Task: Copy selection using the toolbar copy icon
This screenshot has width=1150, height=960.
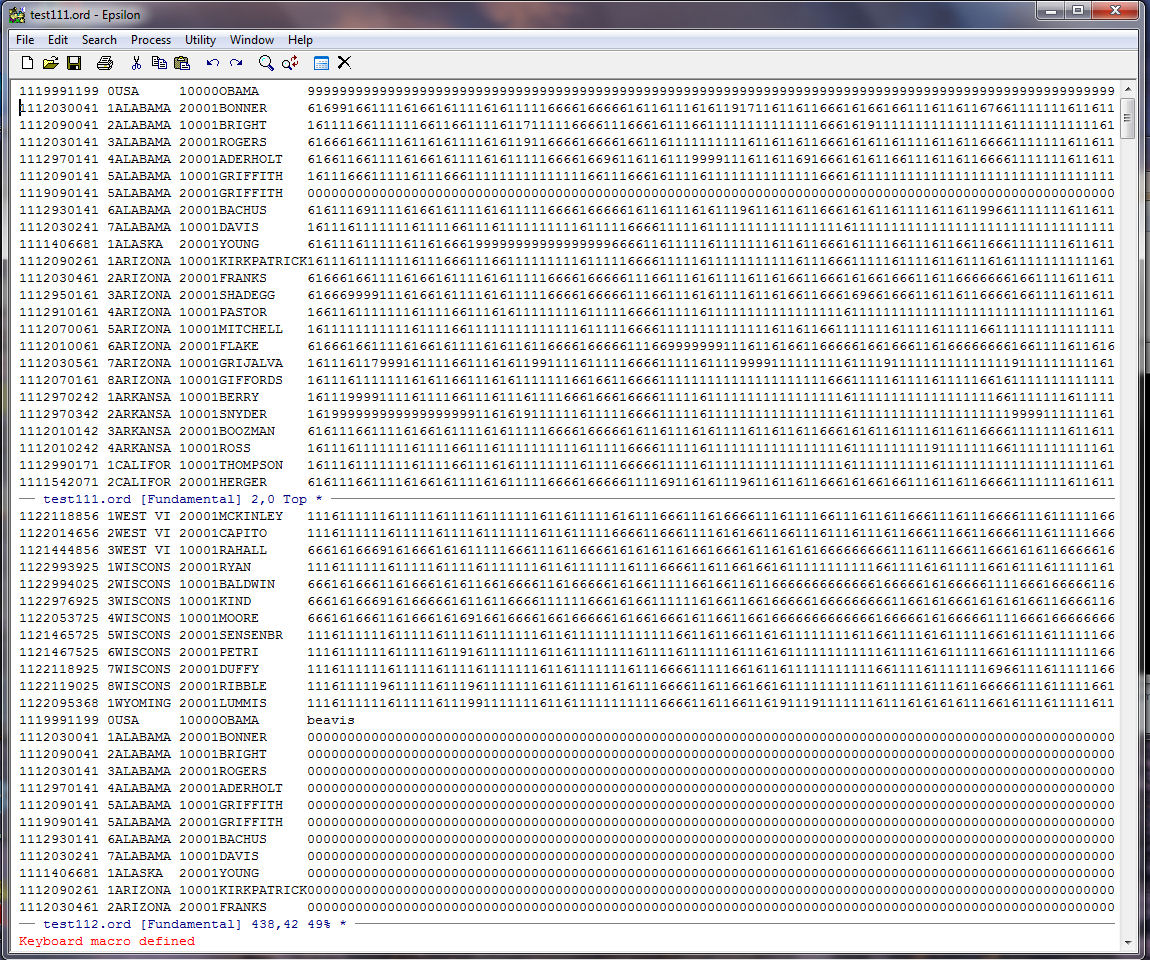Action: tap(159, 63)
